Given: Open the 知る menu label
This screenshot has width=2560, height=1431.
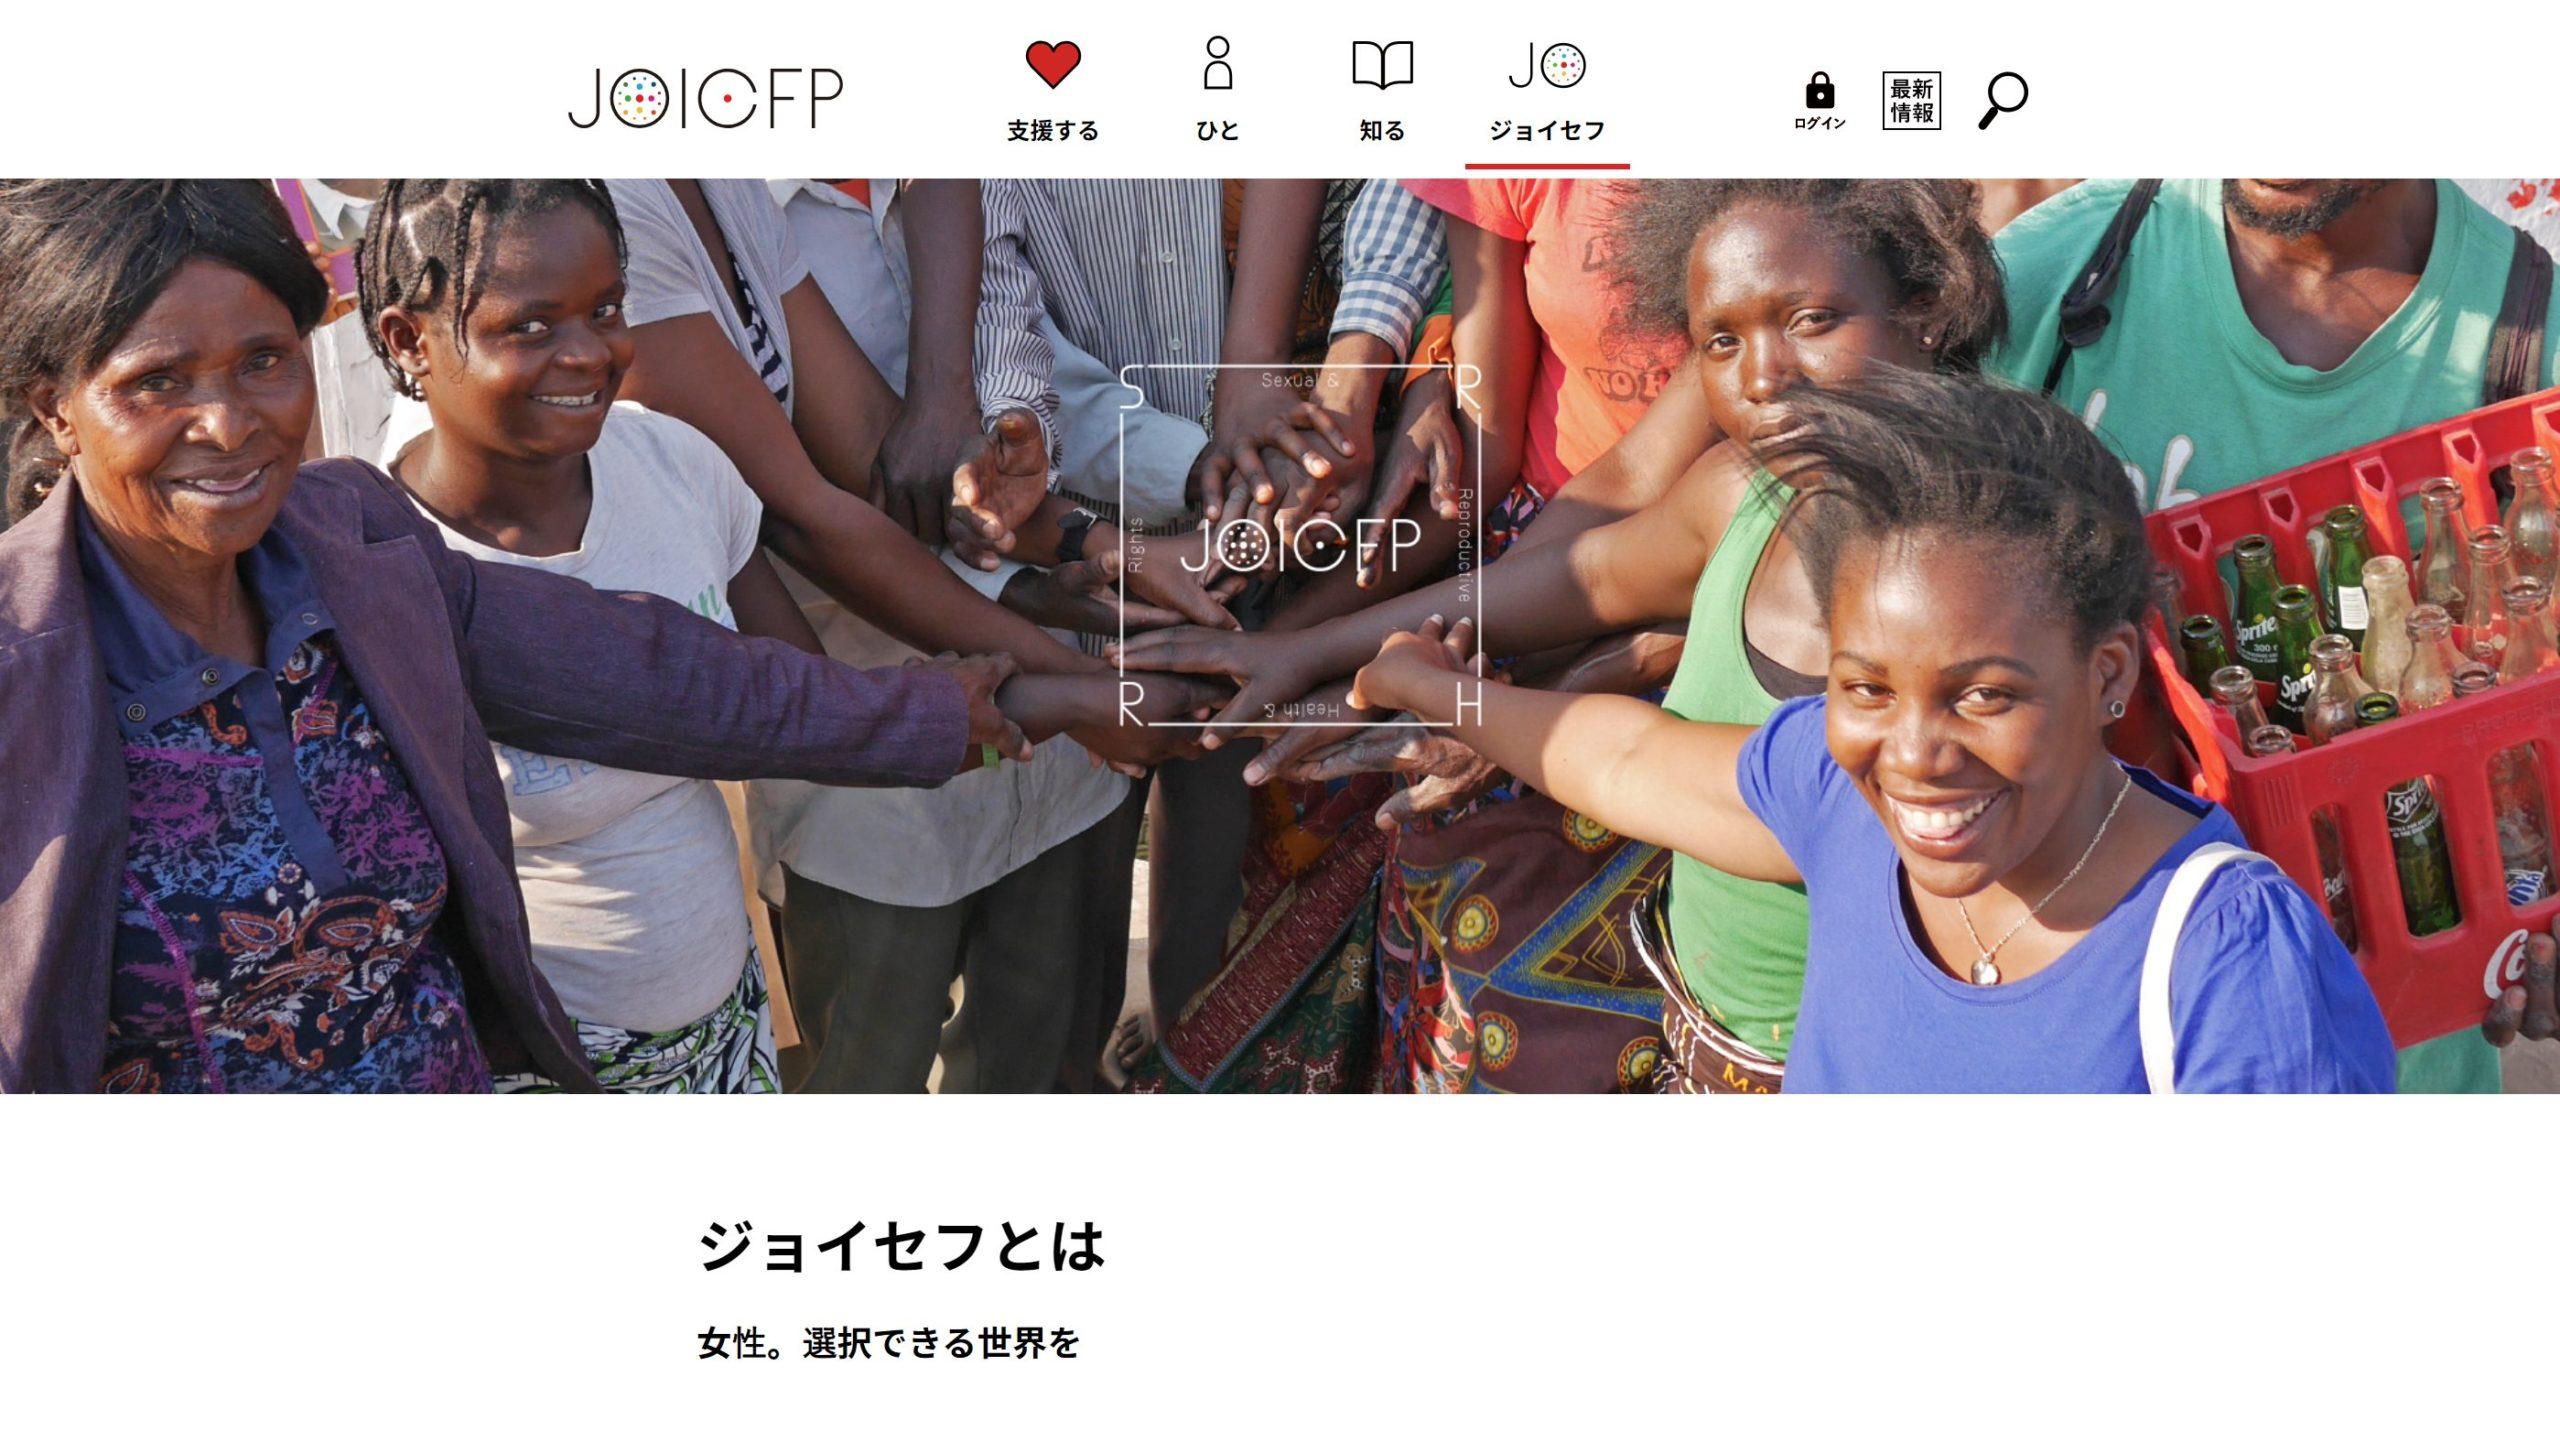Looking at the screenshot, I should [1382, 131].
